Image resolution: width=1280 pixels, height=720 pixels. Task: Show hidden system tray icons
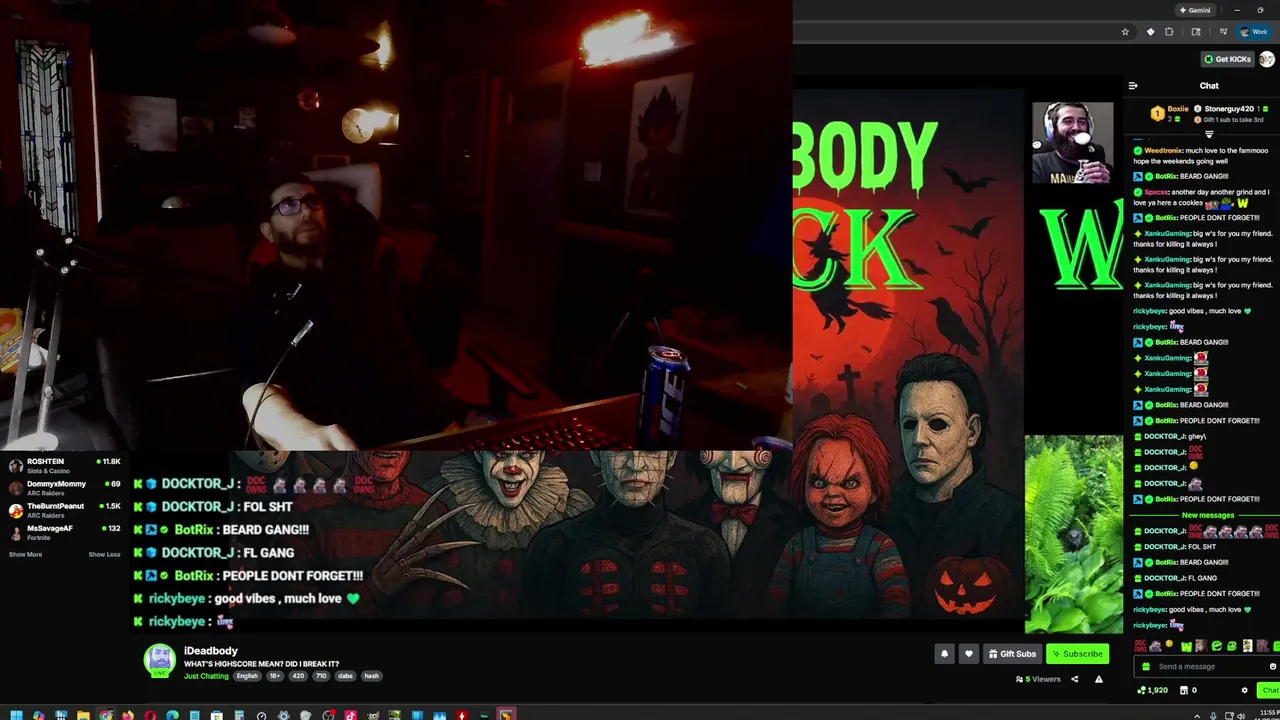[x=1197, y=716]
